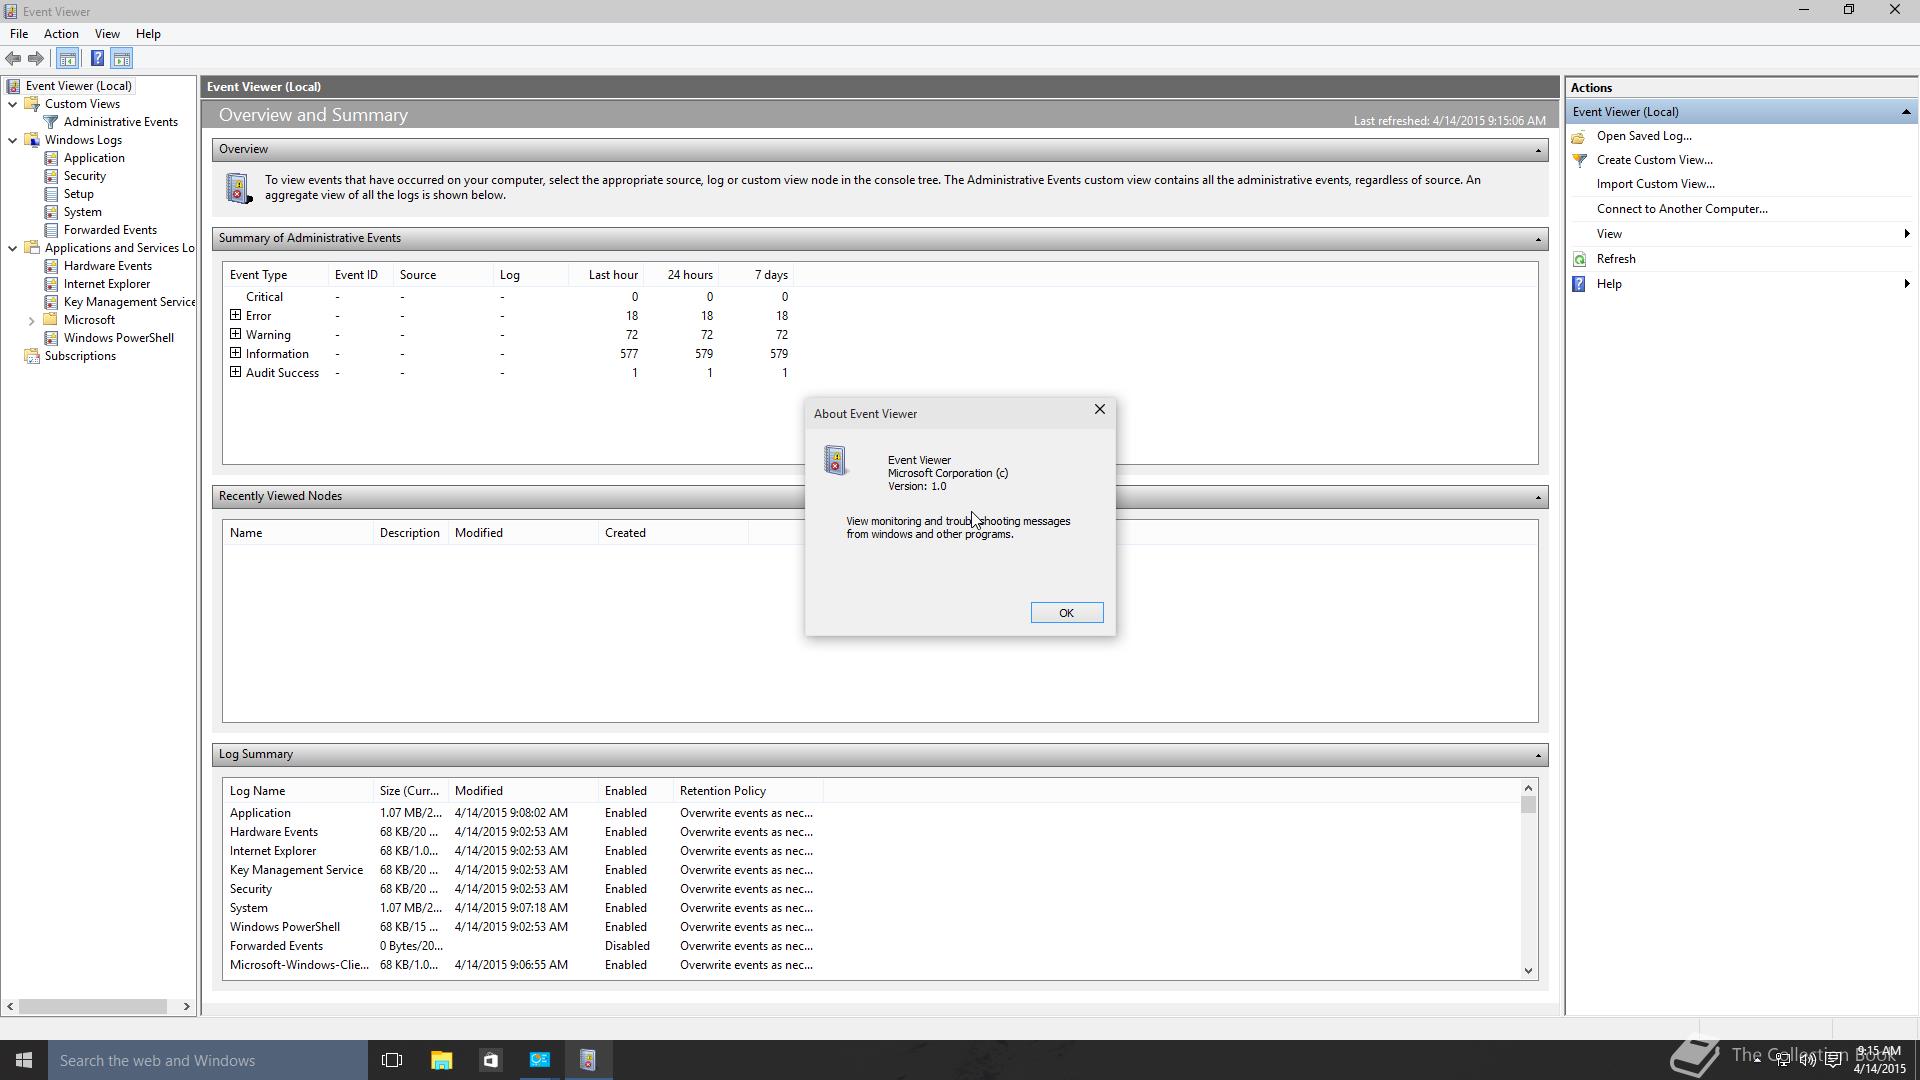Screen dimensions: 1920x1080
Task: Select the System log in tree
Action: tap(82, 212)
